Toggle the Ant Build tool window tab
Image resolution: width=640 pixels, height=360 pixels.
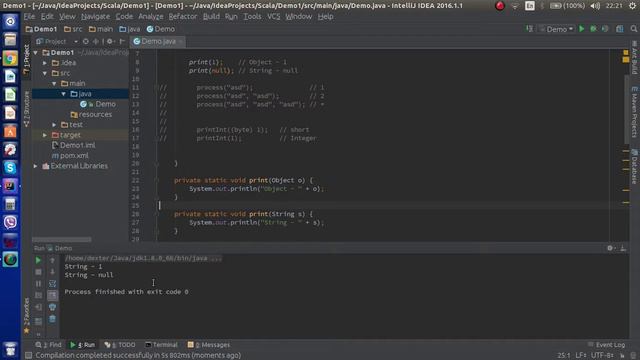(x=634, y=58)
